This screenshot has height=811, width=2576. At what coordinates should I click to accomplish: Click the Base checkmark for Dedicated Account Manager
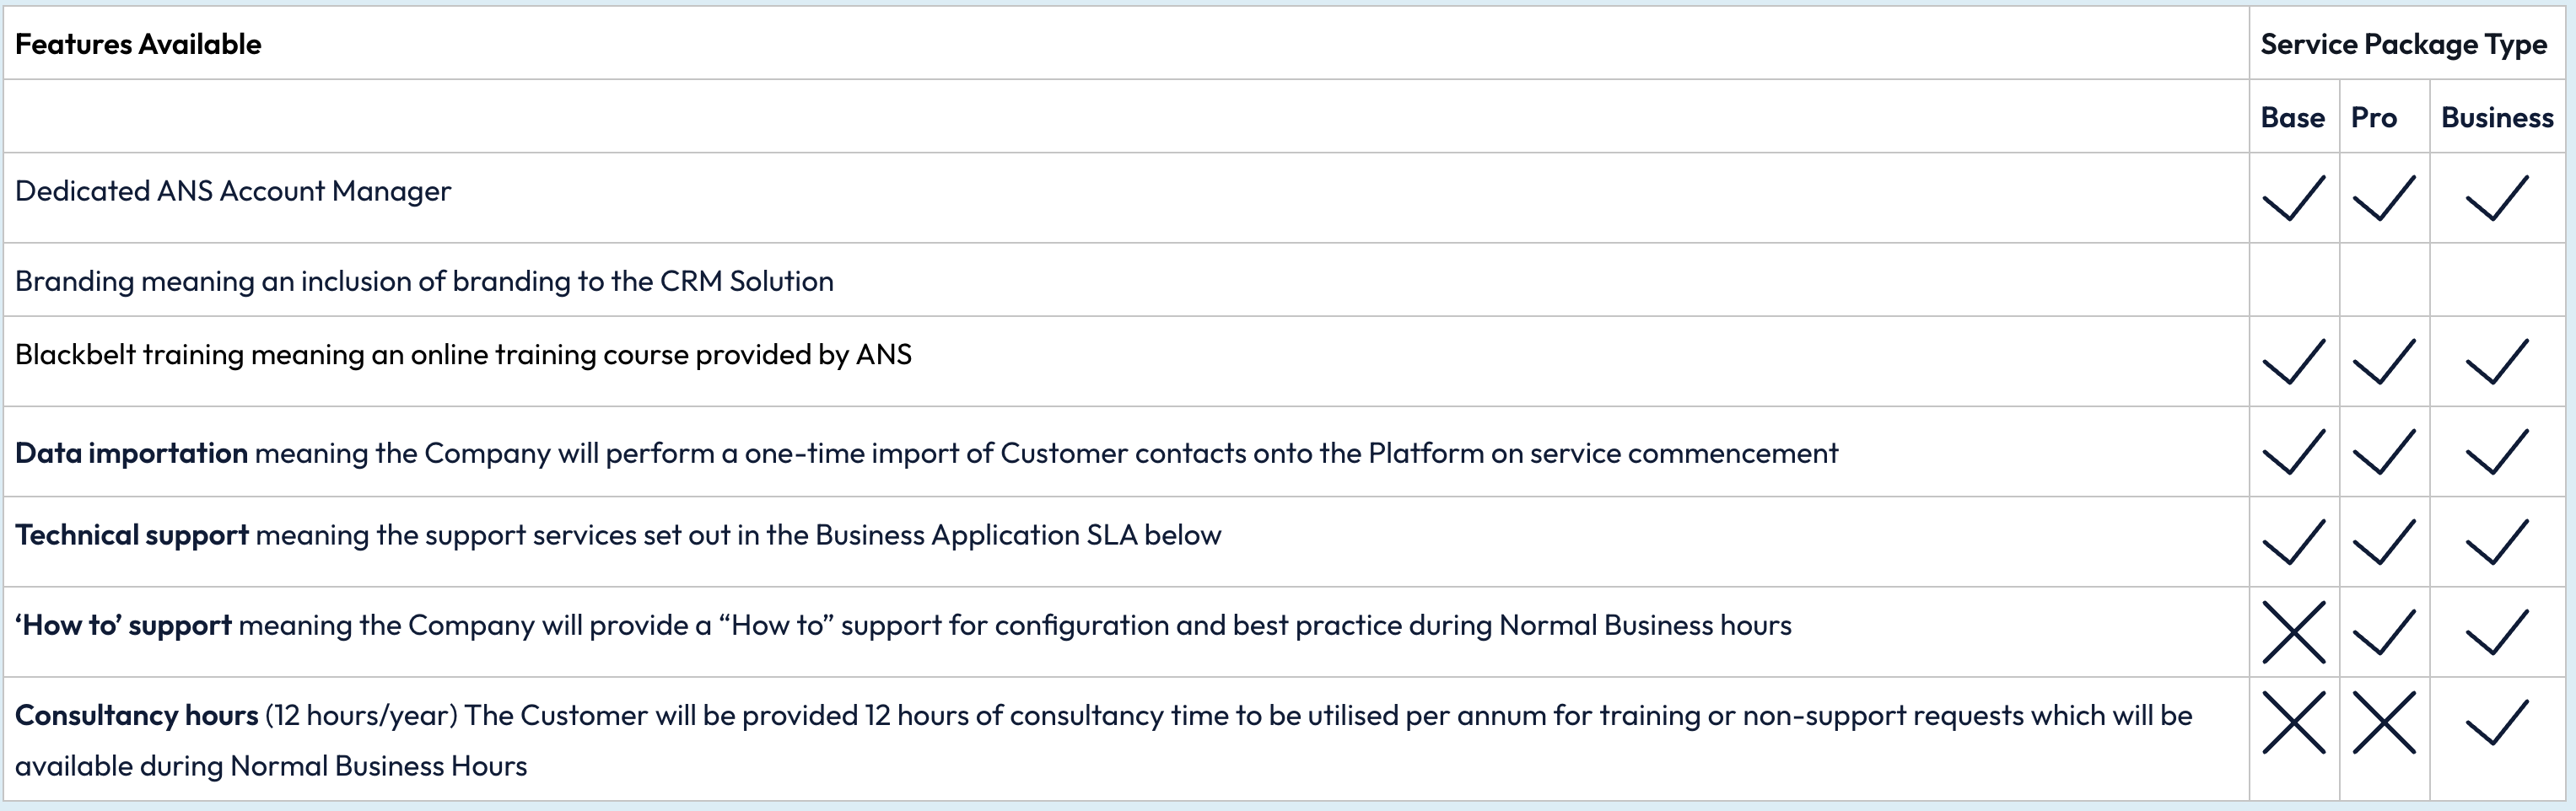(x=2294, y=198)
